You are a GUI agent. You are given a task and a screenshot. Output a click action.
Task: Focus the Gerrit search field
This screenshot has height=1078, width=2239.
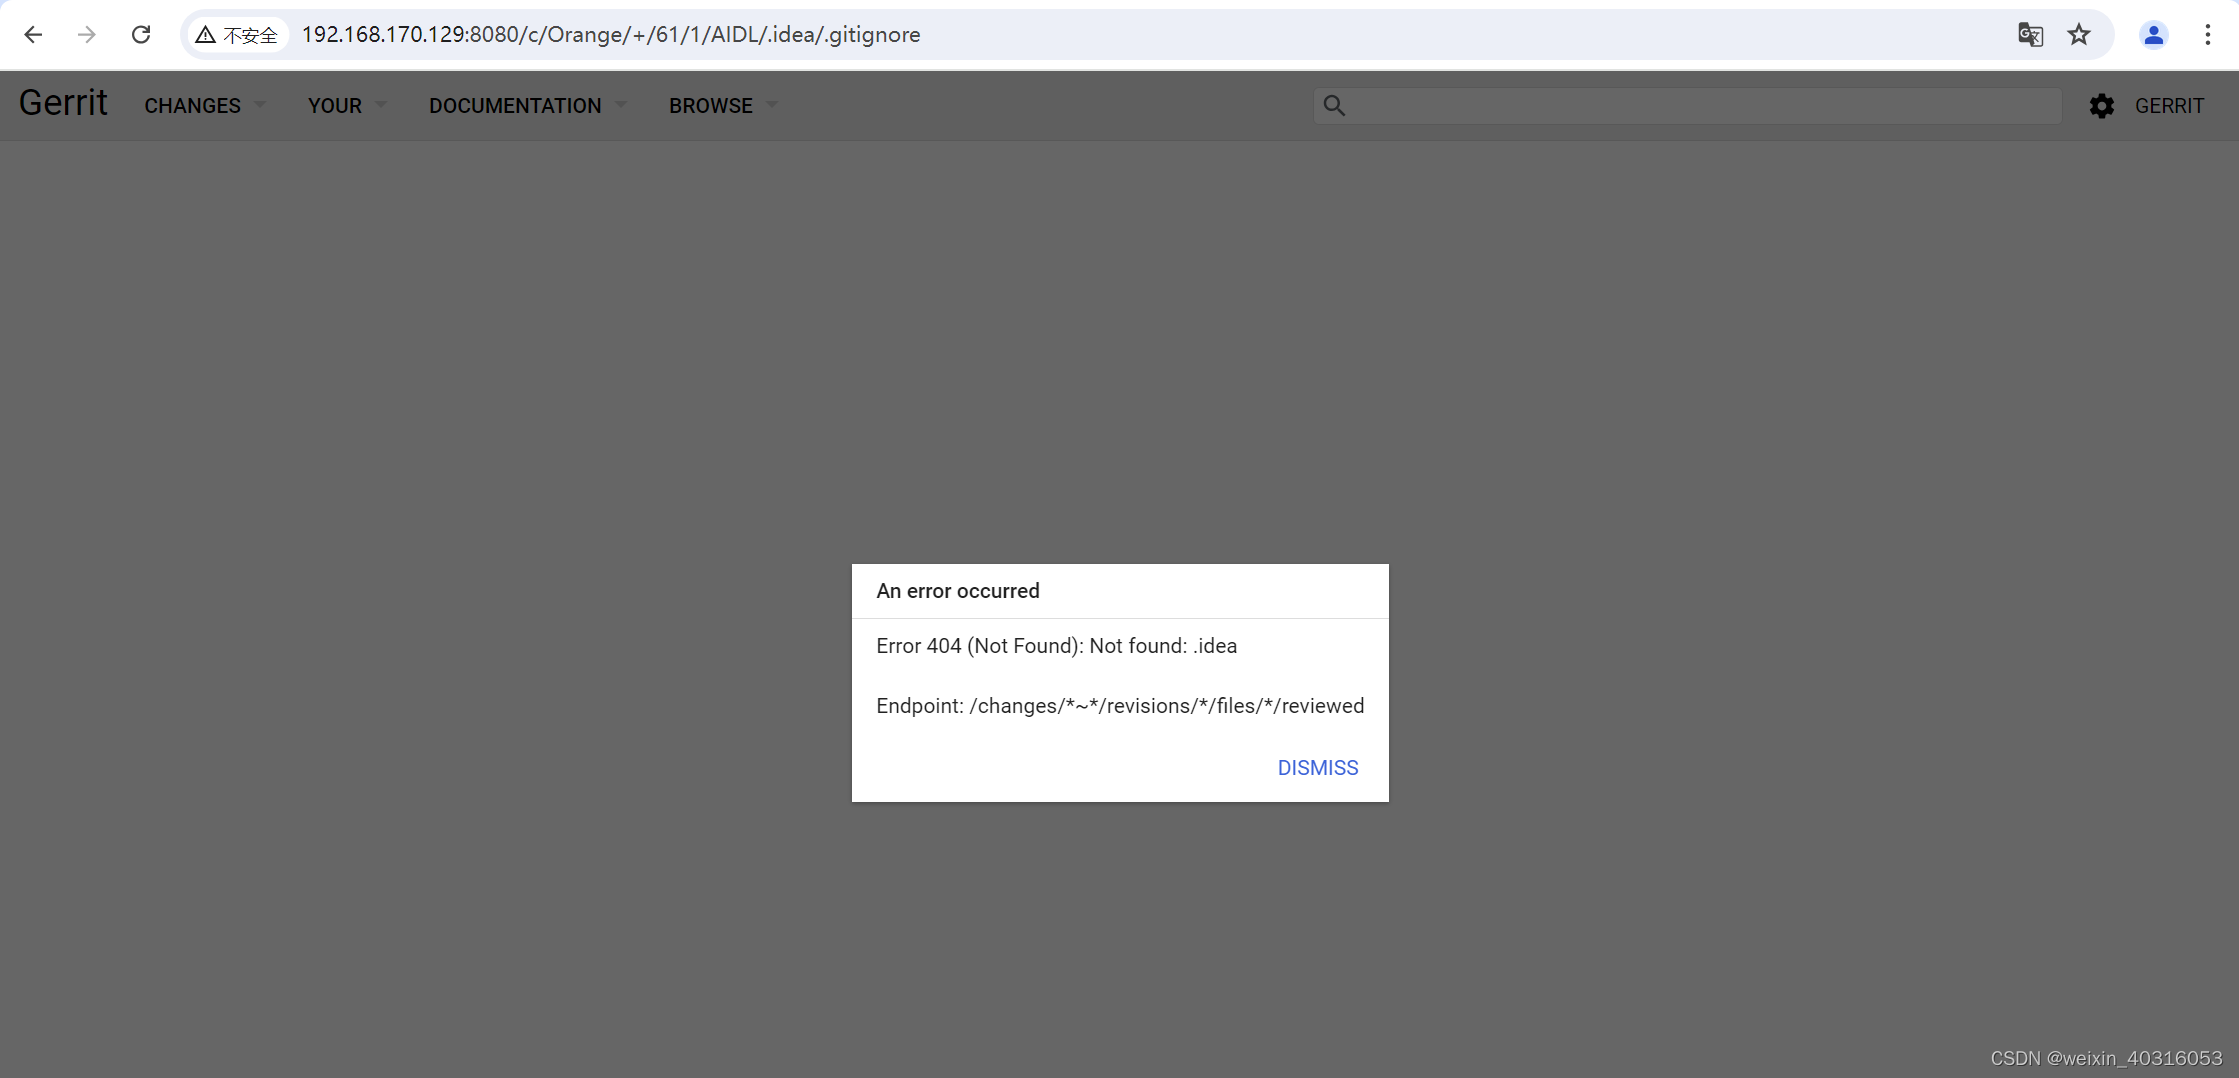coord(1688,105)
